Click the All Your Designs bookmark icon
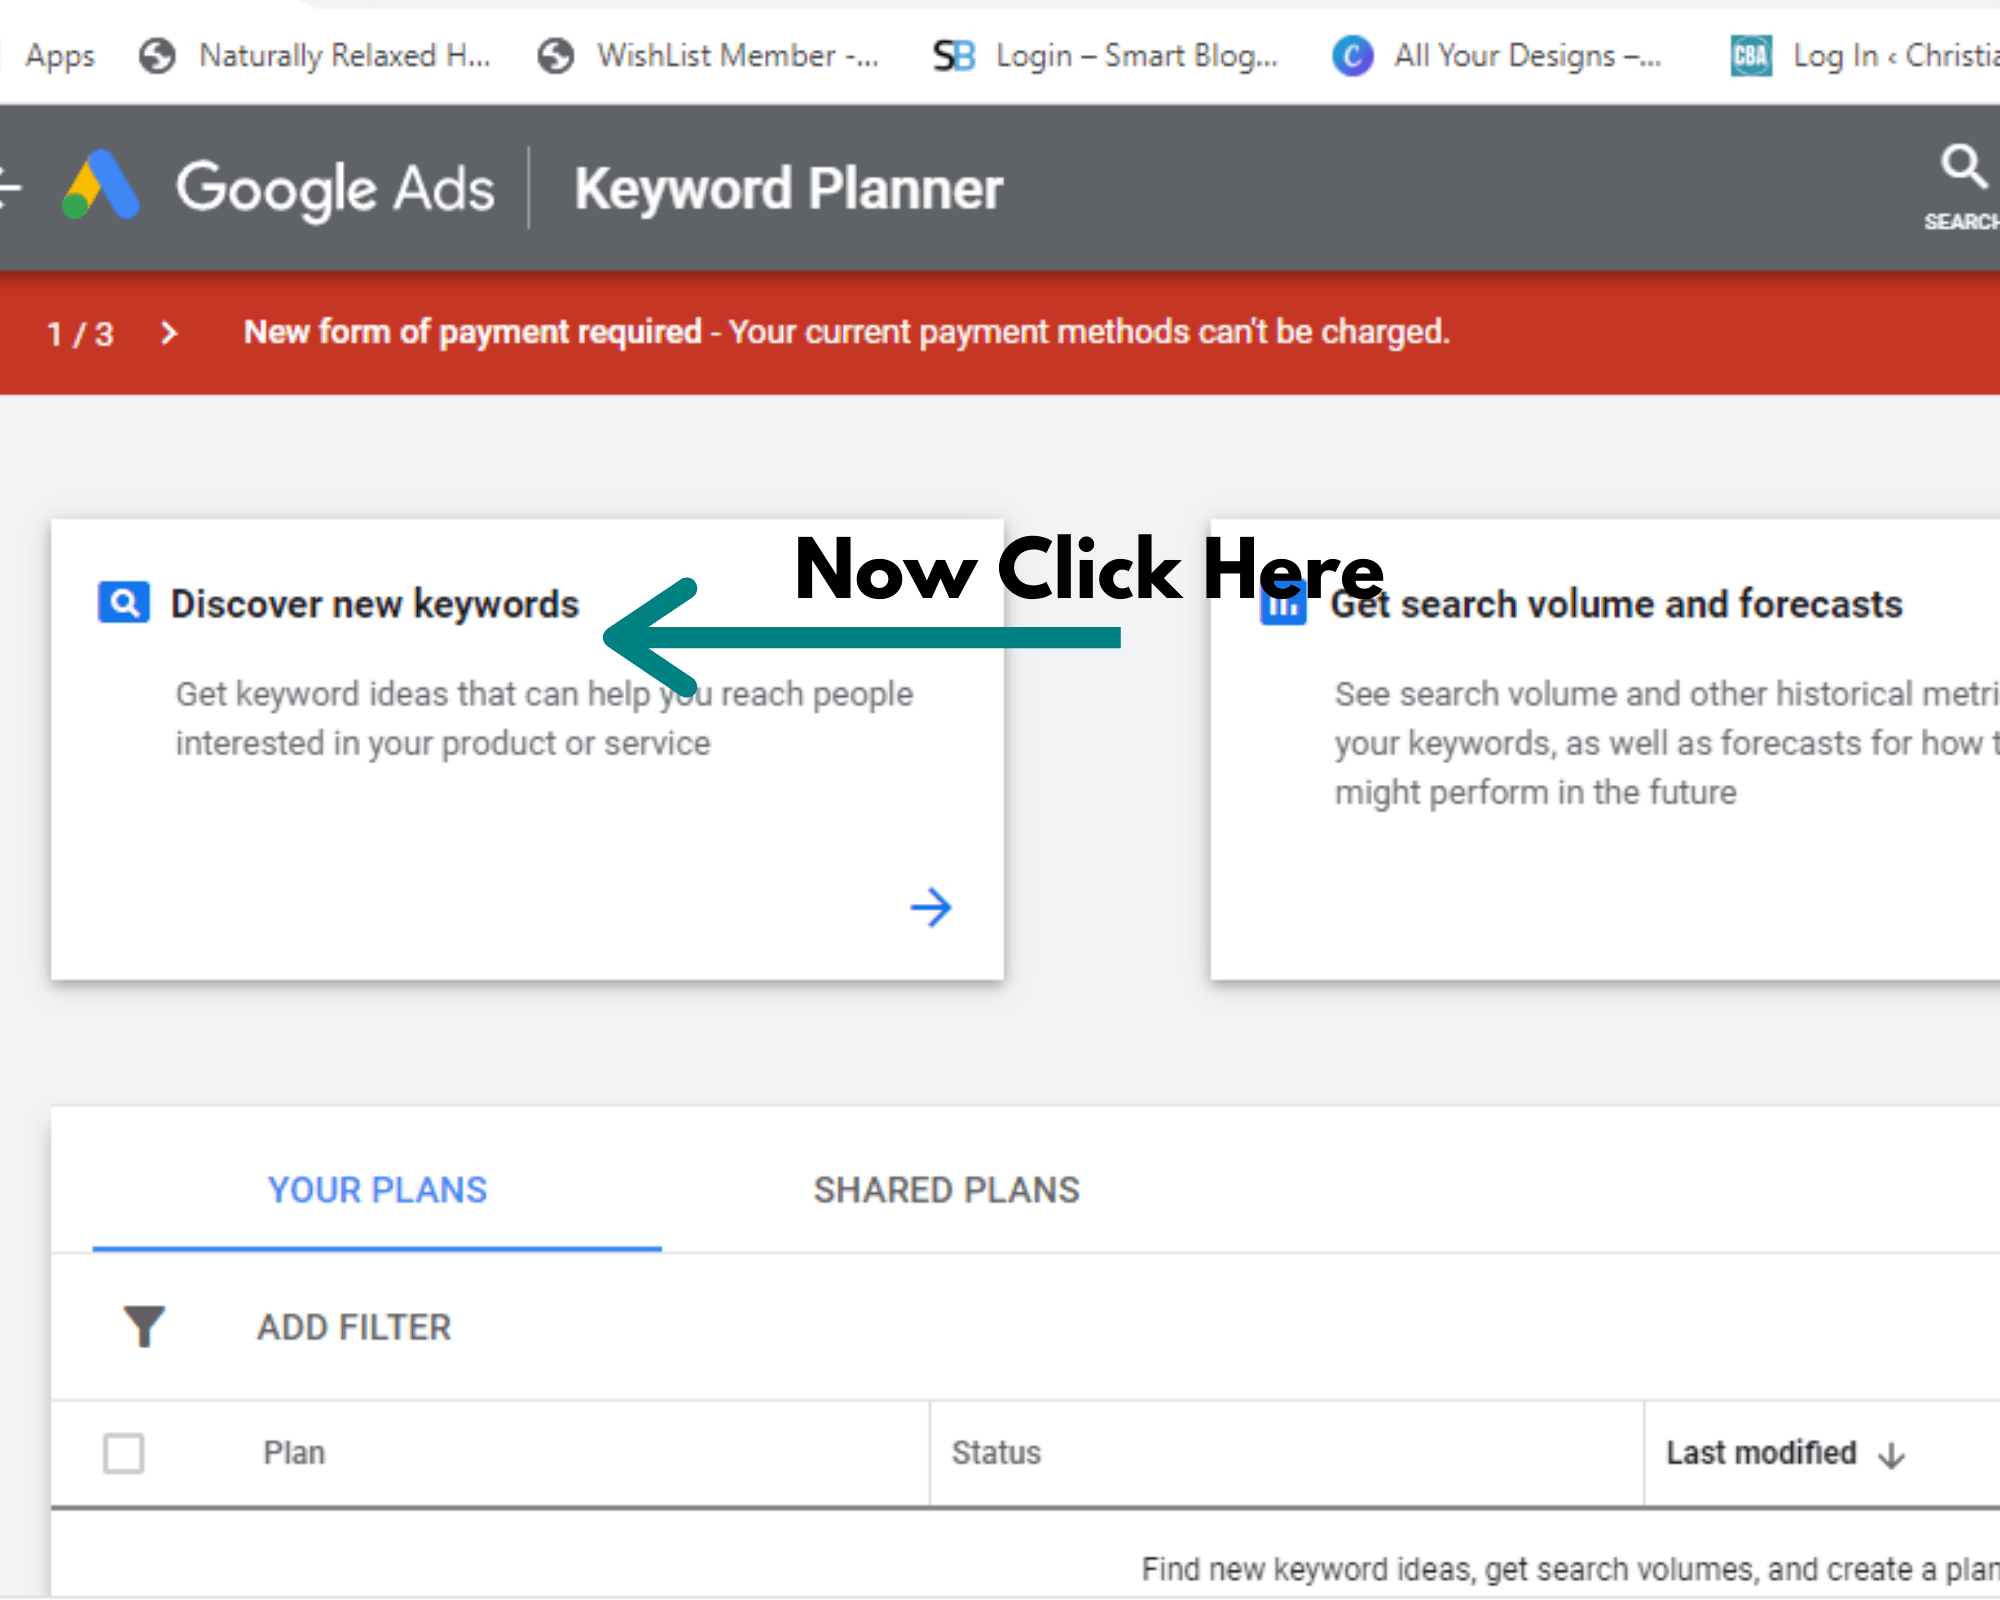 pos(1352,56)
